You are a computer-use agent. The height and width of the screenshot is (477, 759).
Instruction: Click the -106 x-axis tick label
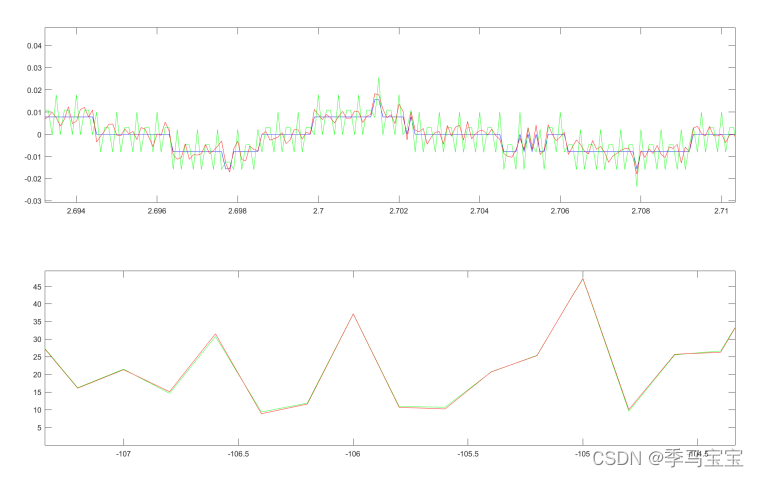(353, 454)
